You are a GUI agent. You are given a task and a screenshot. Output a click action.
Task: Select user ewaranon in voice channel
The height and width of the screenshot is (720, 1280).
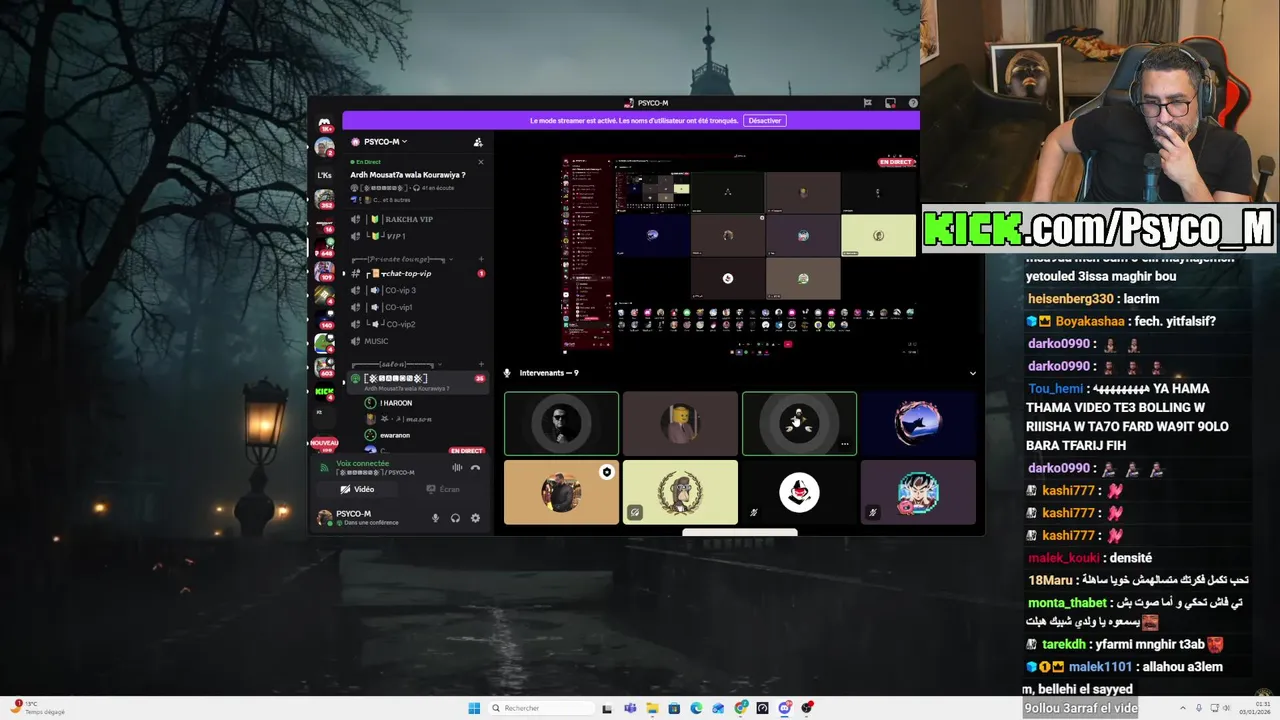pyautogui.click(x=394, y=435)
